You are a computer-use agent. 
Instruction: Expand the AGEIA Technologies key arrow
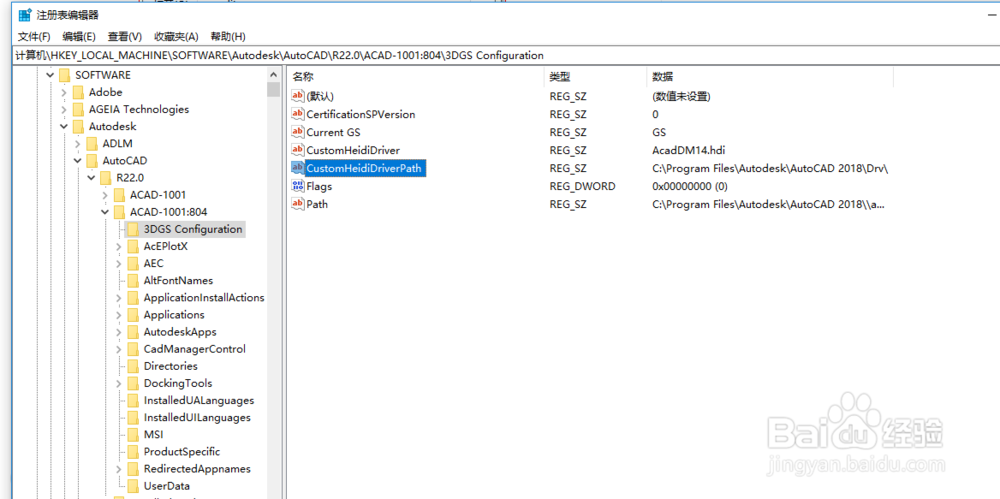pyautogui.click(x=64, y=110)
